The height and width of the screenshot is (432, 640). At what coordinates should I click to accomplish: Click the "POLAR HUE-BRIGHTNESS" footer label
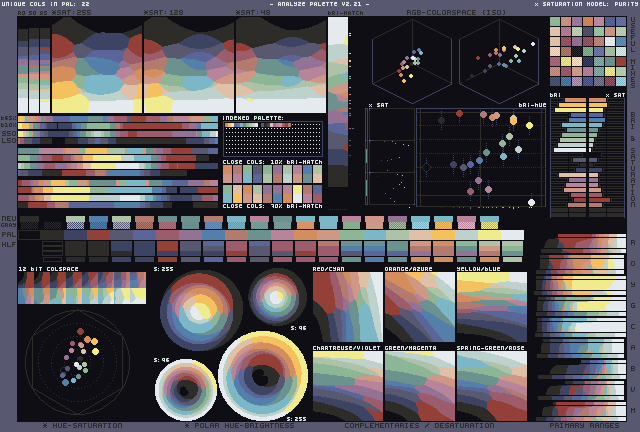click(244, 425)
